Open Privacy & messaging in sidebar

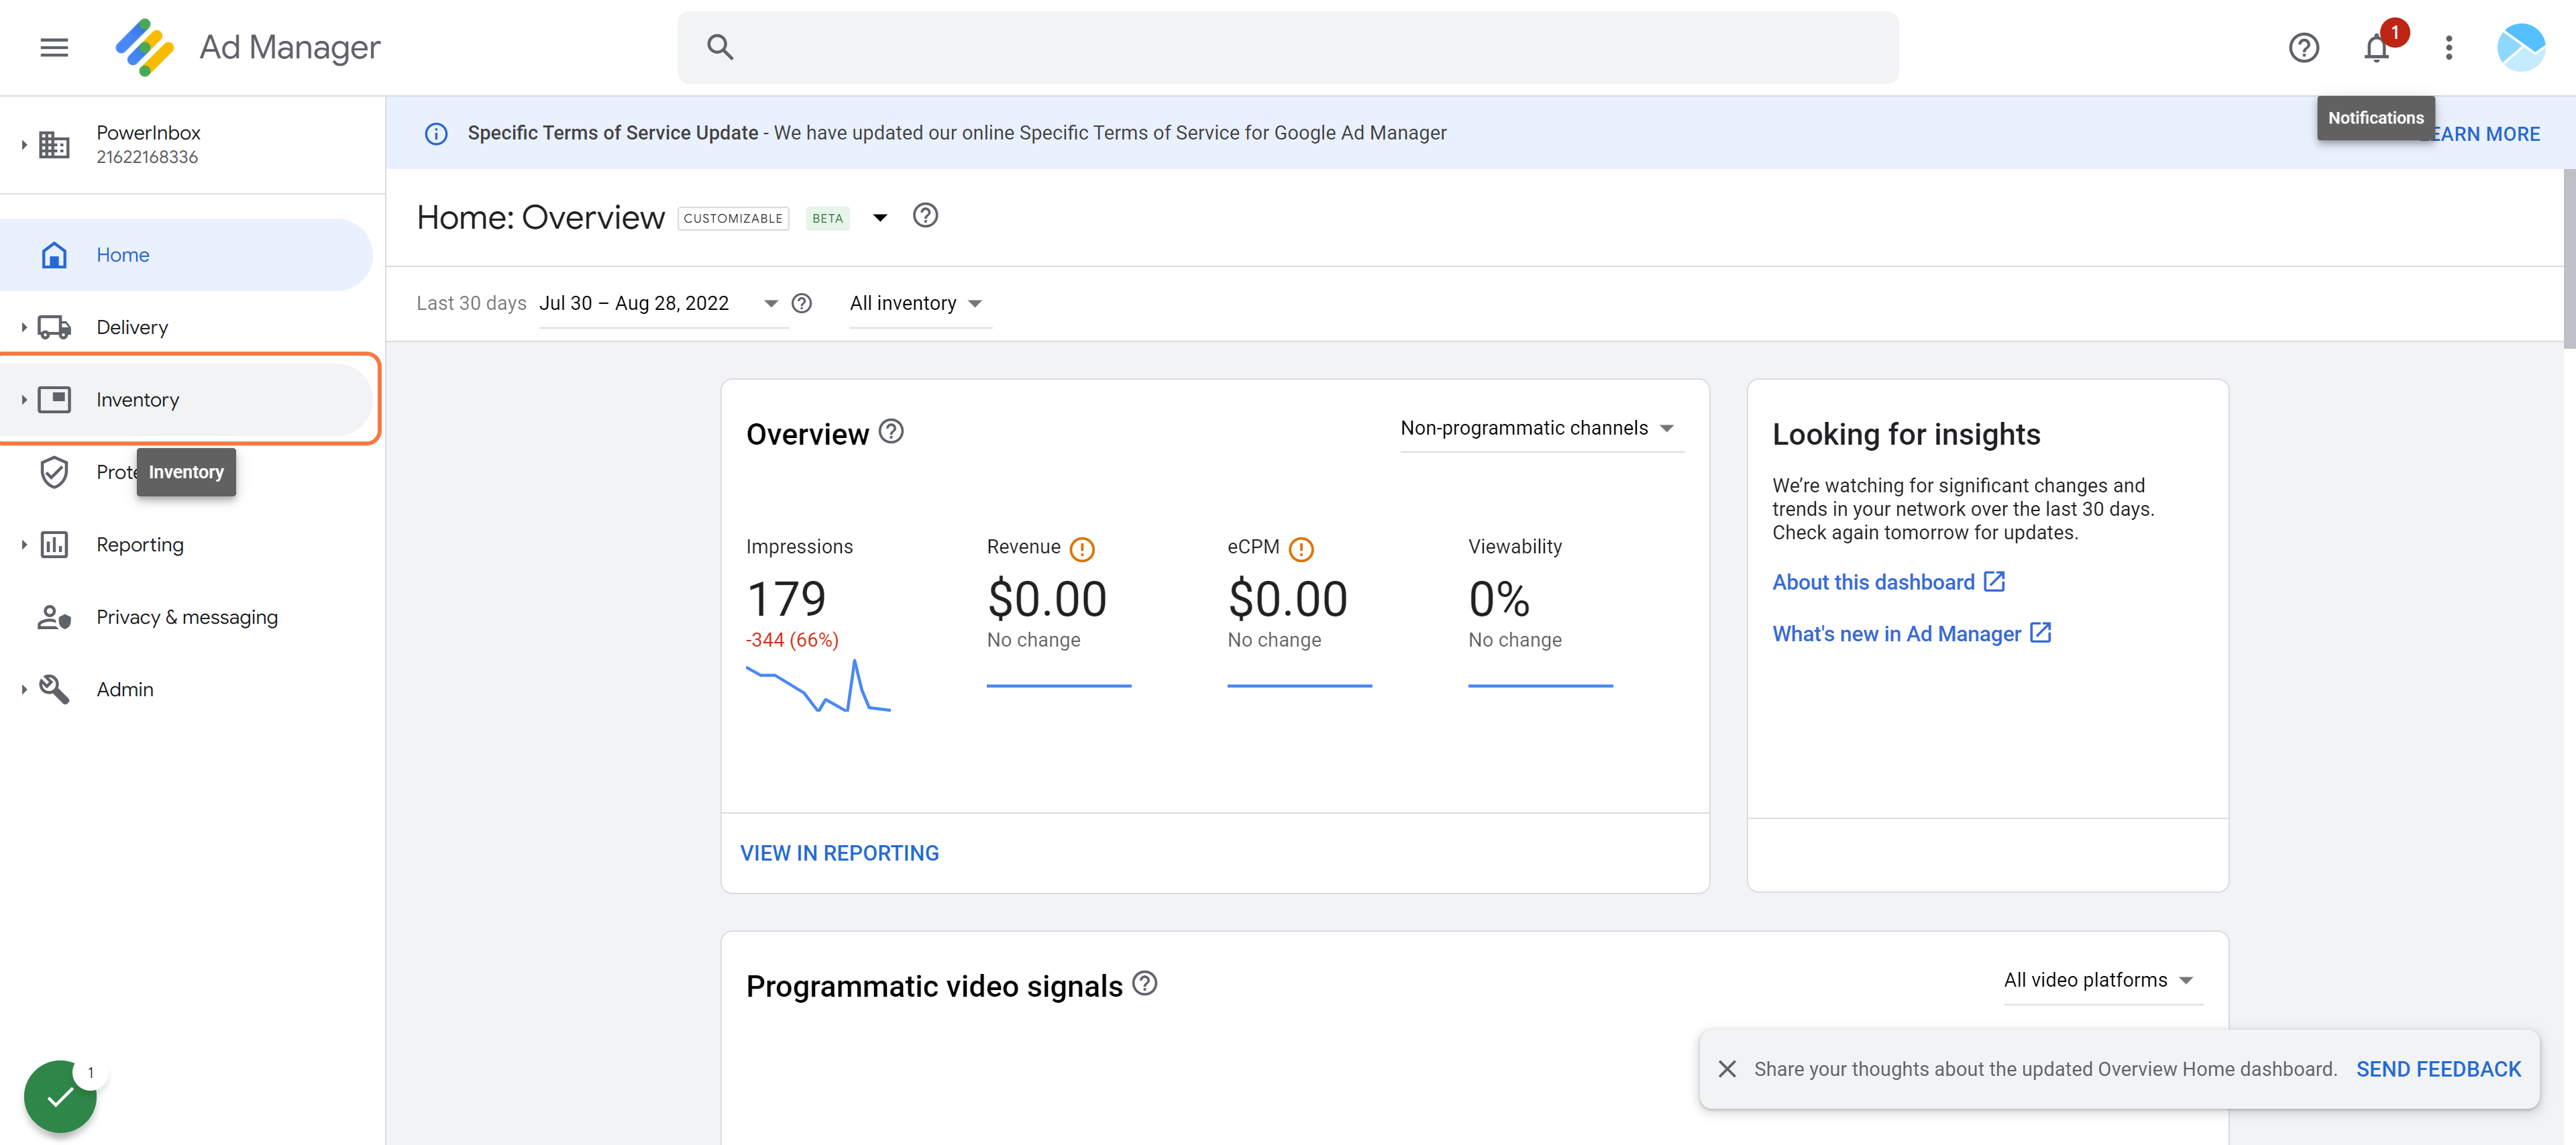[x=186, y=617]
